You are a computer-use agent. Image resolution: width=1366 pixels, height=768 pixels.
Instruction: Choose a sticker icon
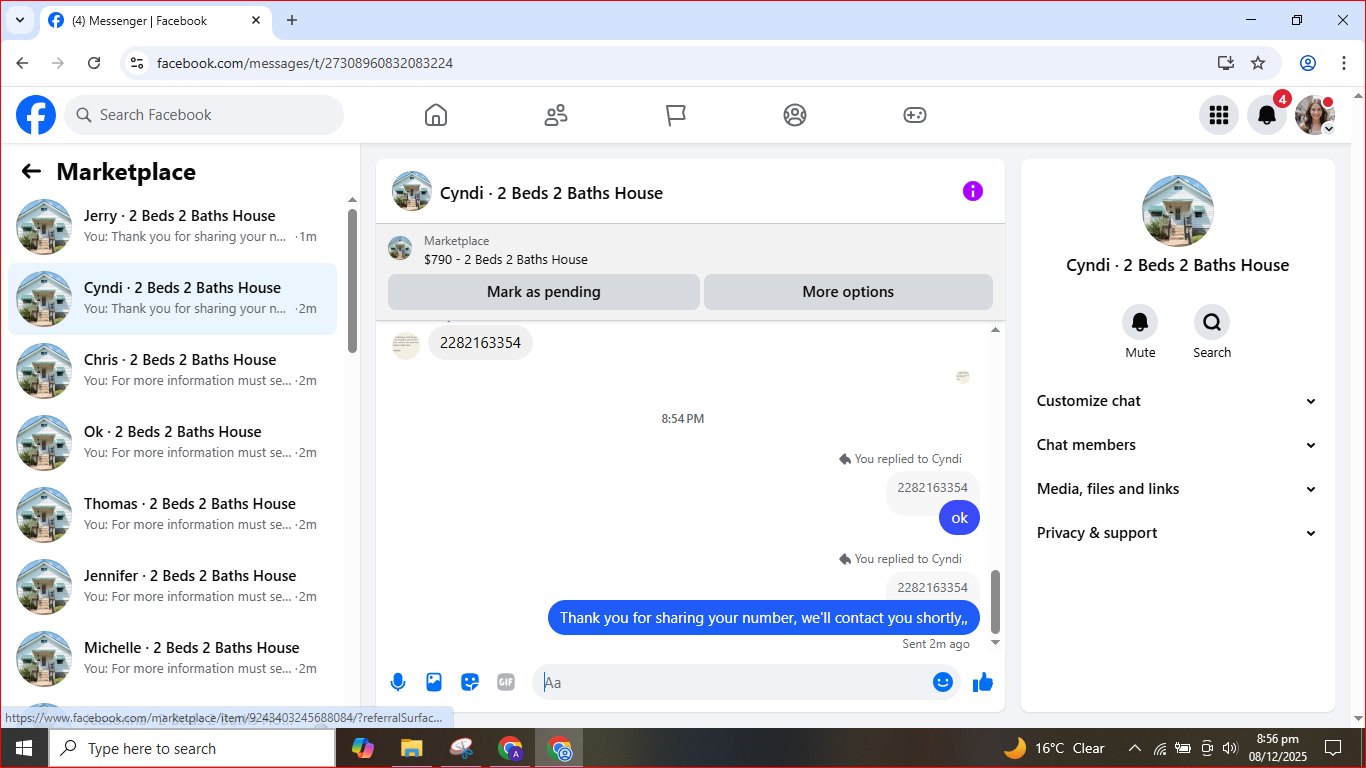pos(470,682)
